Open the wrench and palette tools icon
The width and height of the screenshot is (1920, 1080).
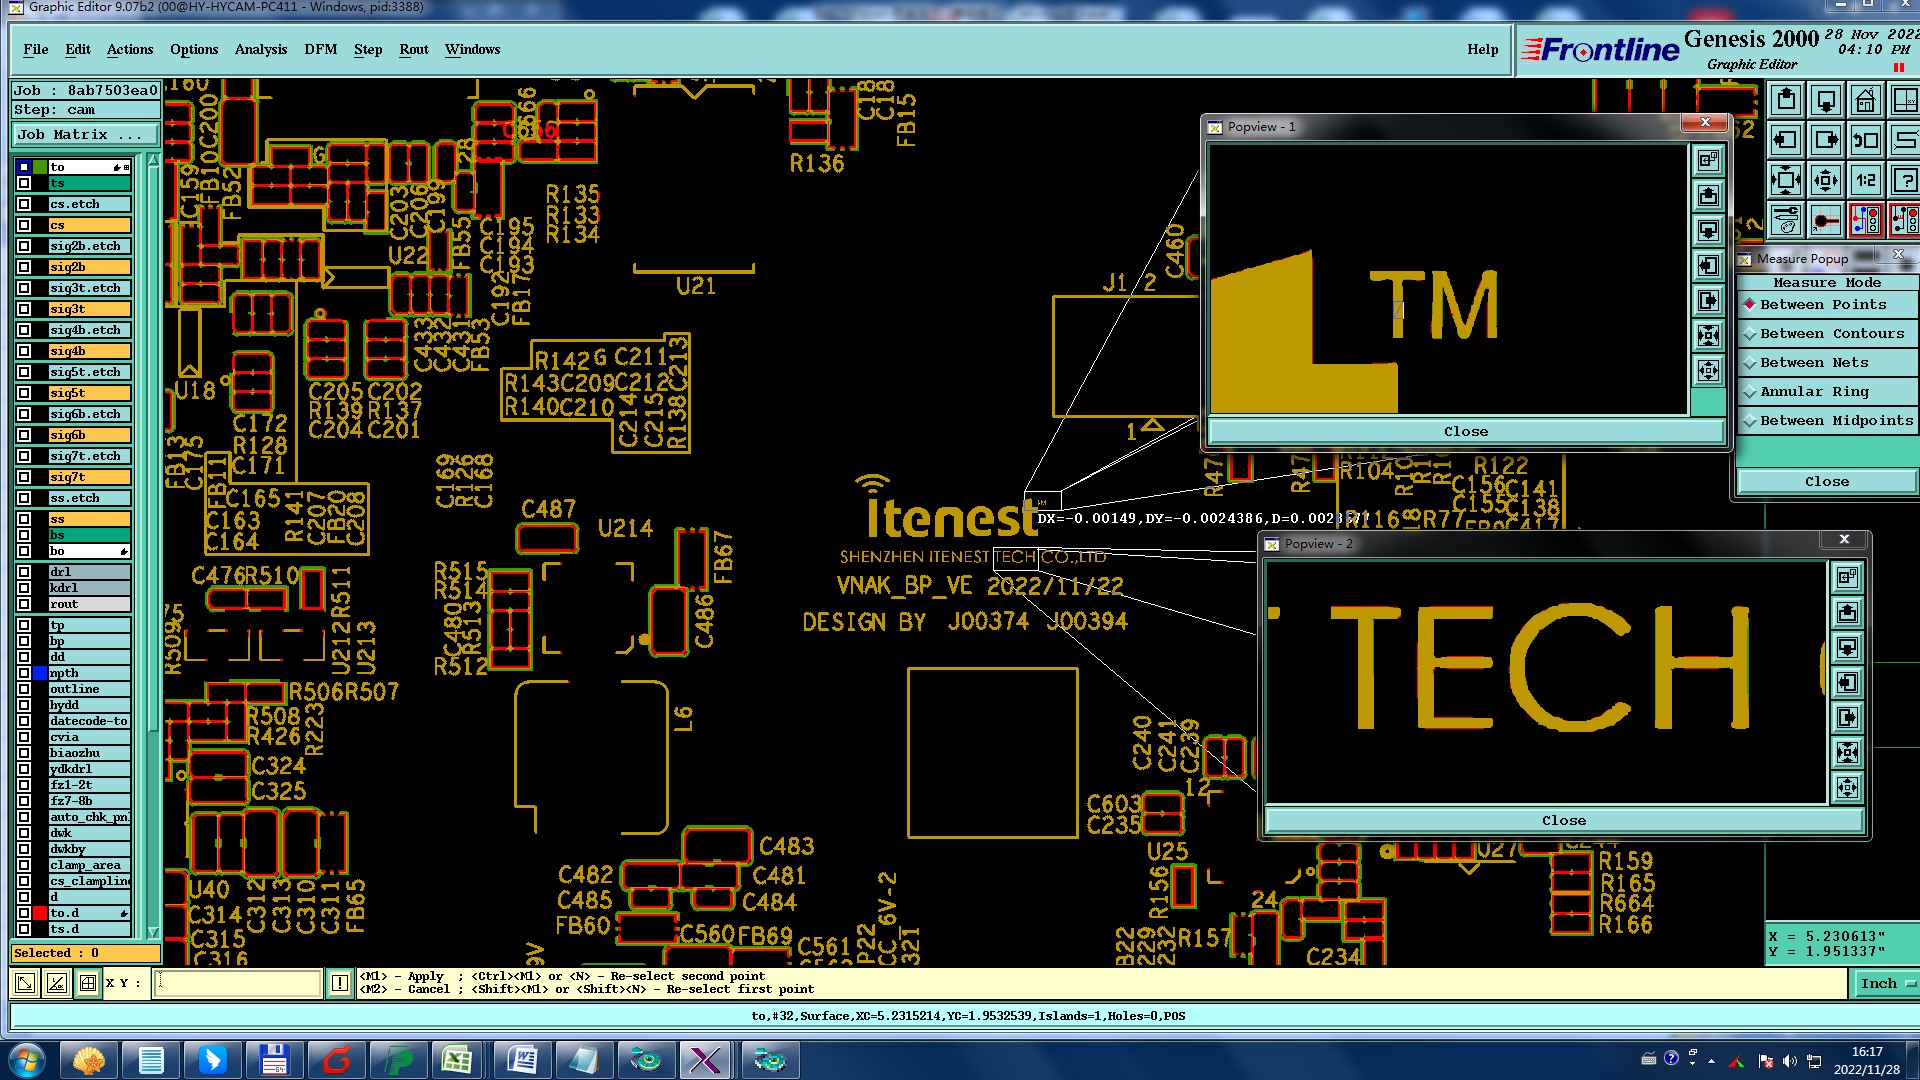click(x=1786, y=220)
